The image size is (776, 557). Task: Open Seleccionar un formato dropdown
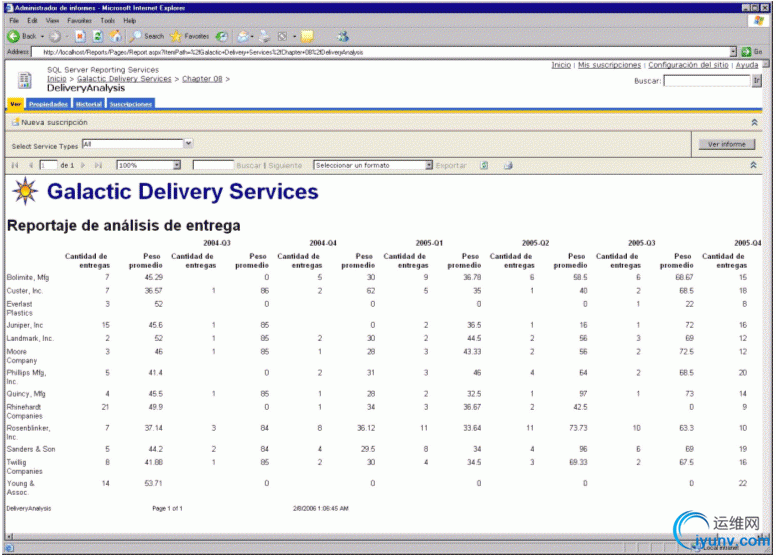429,165
